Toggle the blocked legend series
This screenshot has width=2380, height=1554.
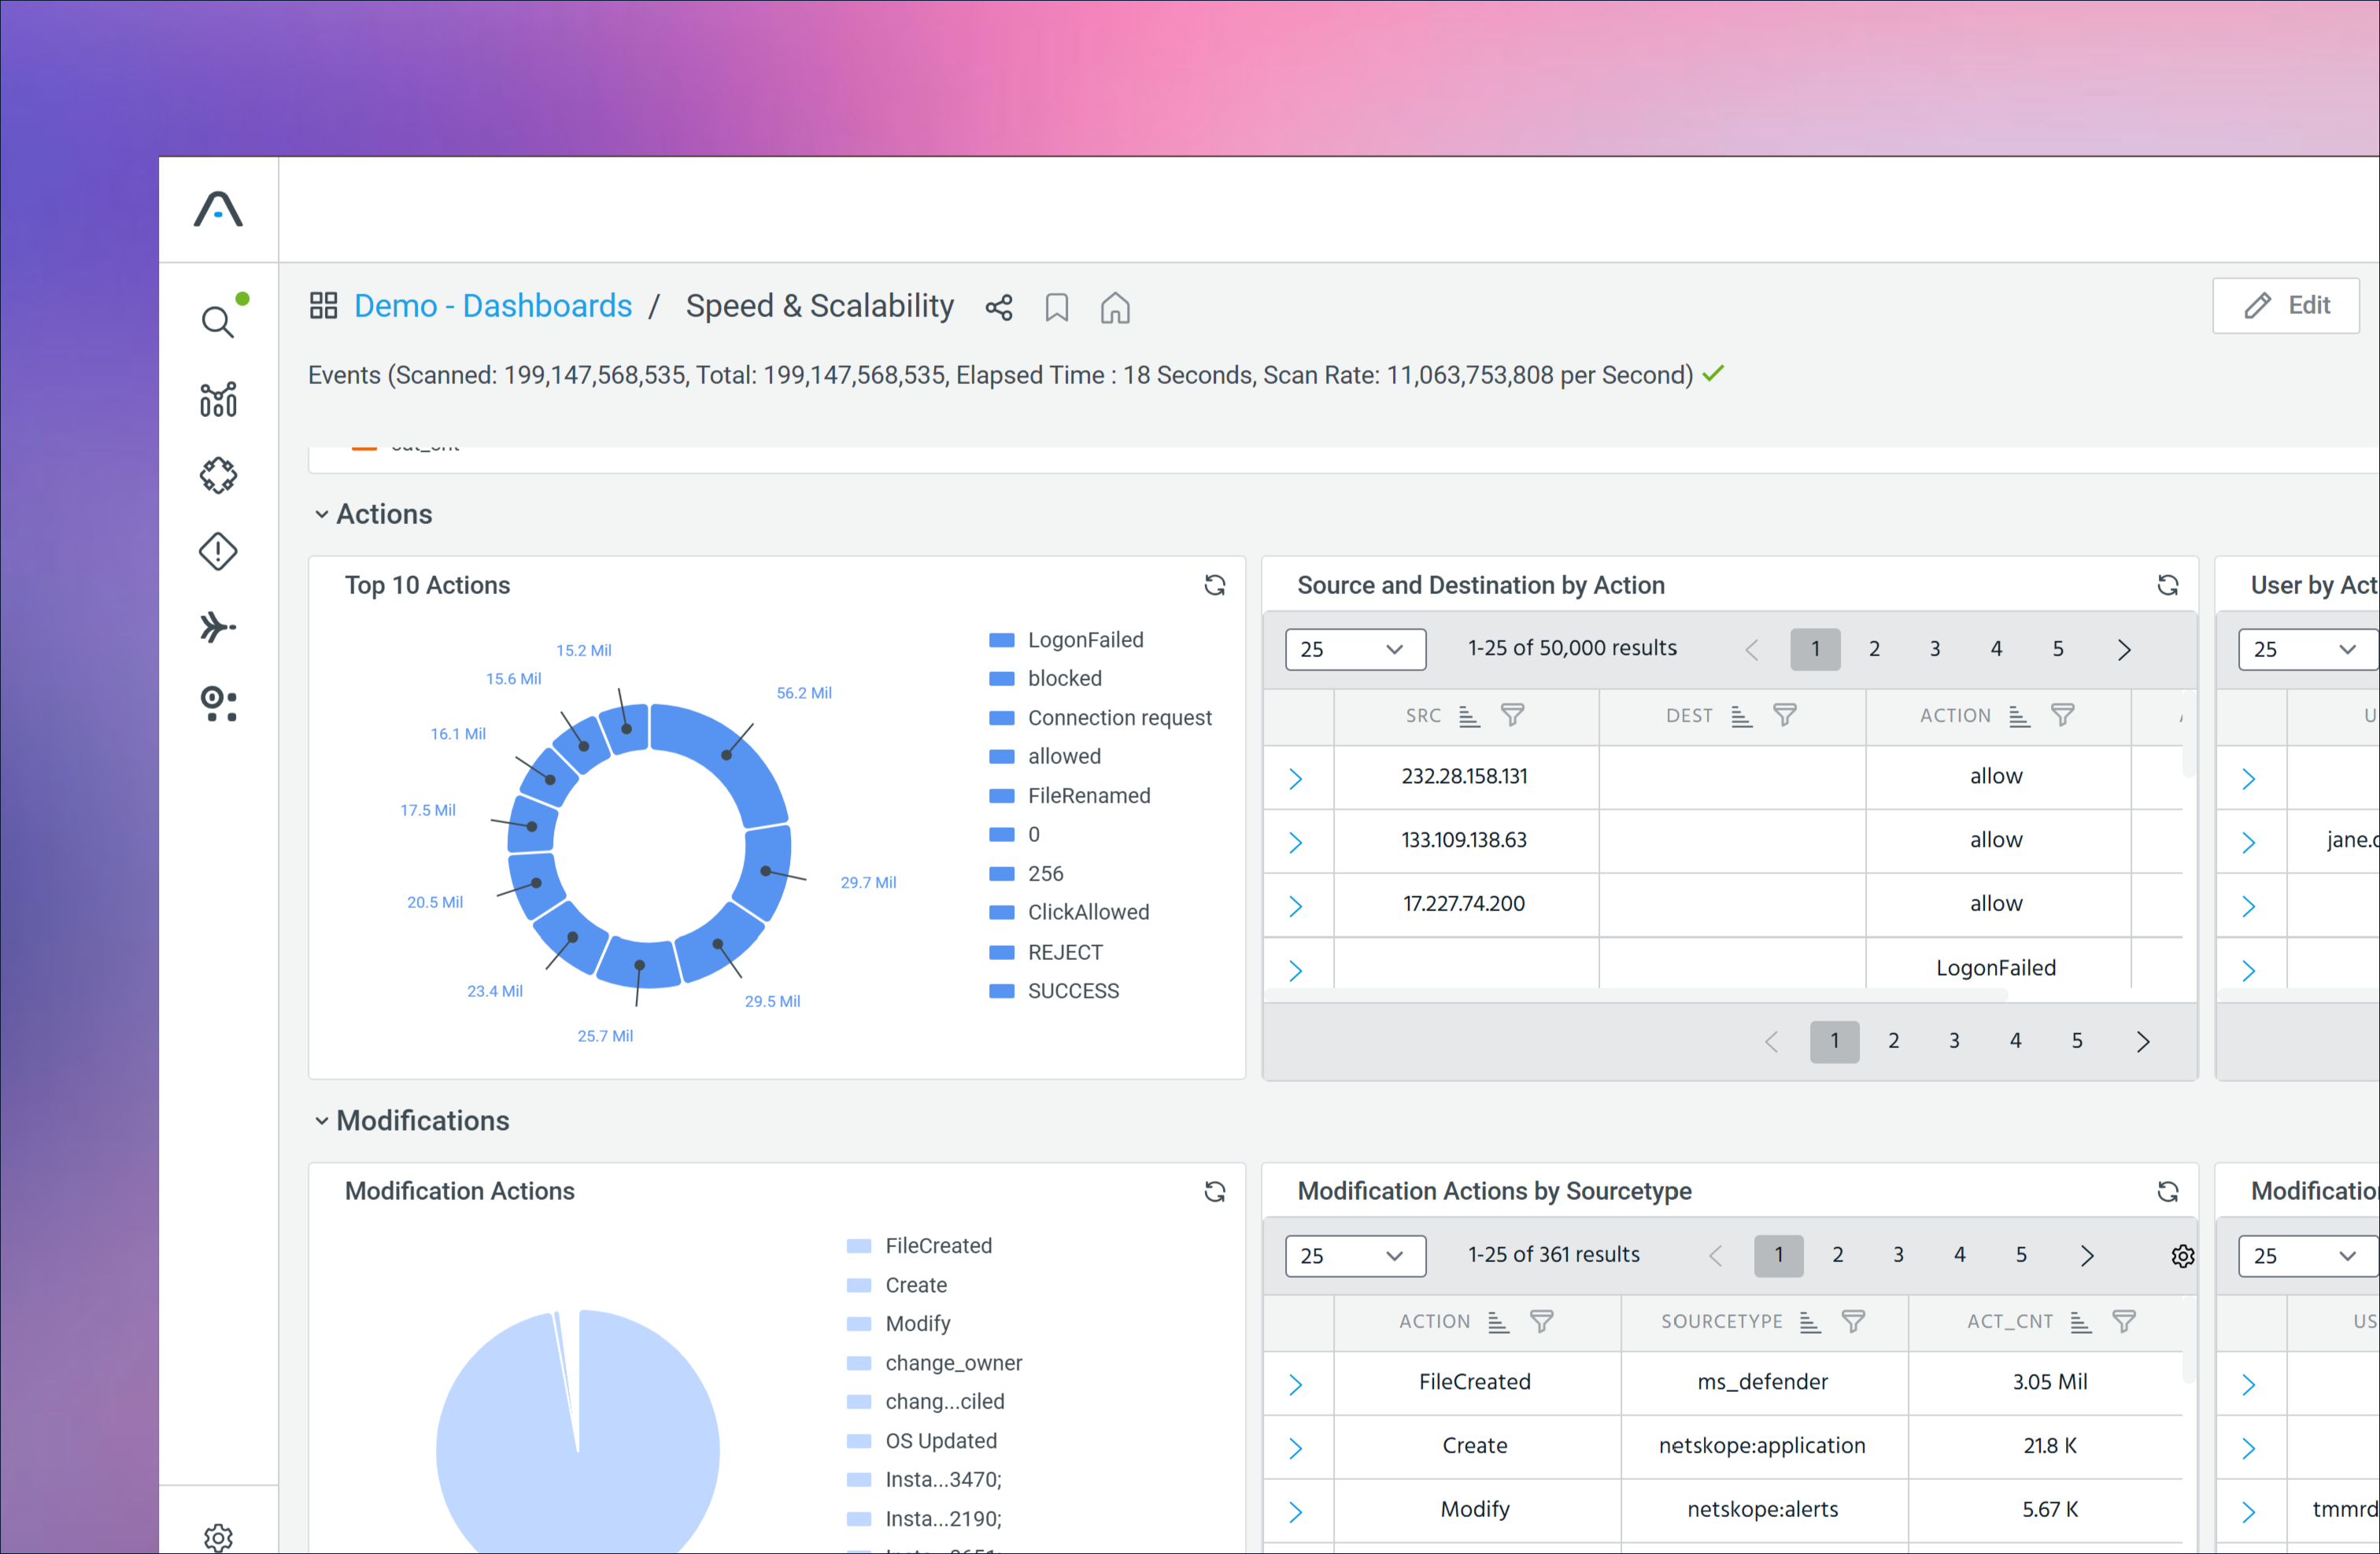point(1064,679)
